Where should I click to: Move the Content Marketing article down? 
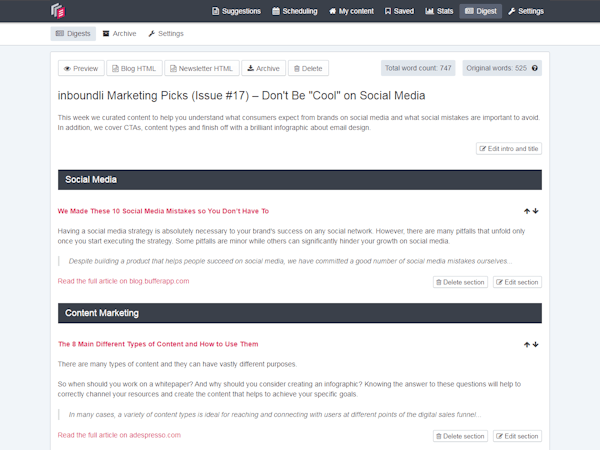click(536, 344)
